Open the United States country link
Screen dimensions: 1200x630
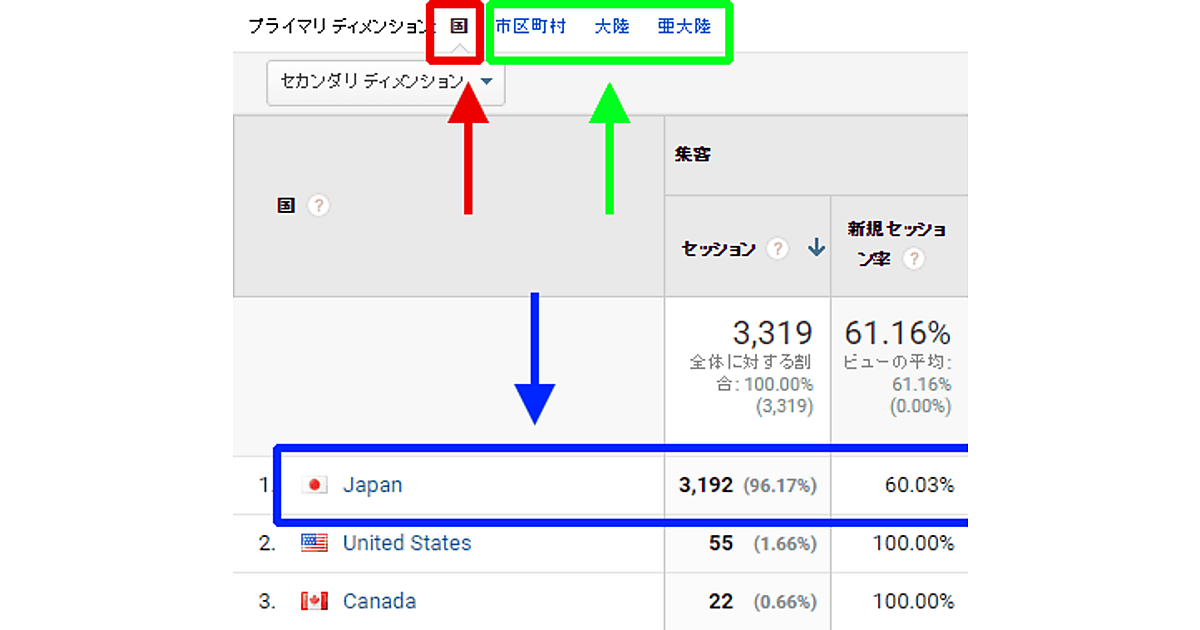click(x=407, y=543)
